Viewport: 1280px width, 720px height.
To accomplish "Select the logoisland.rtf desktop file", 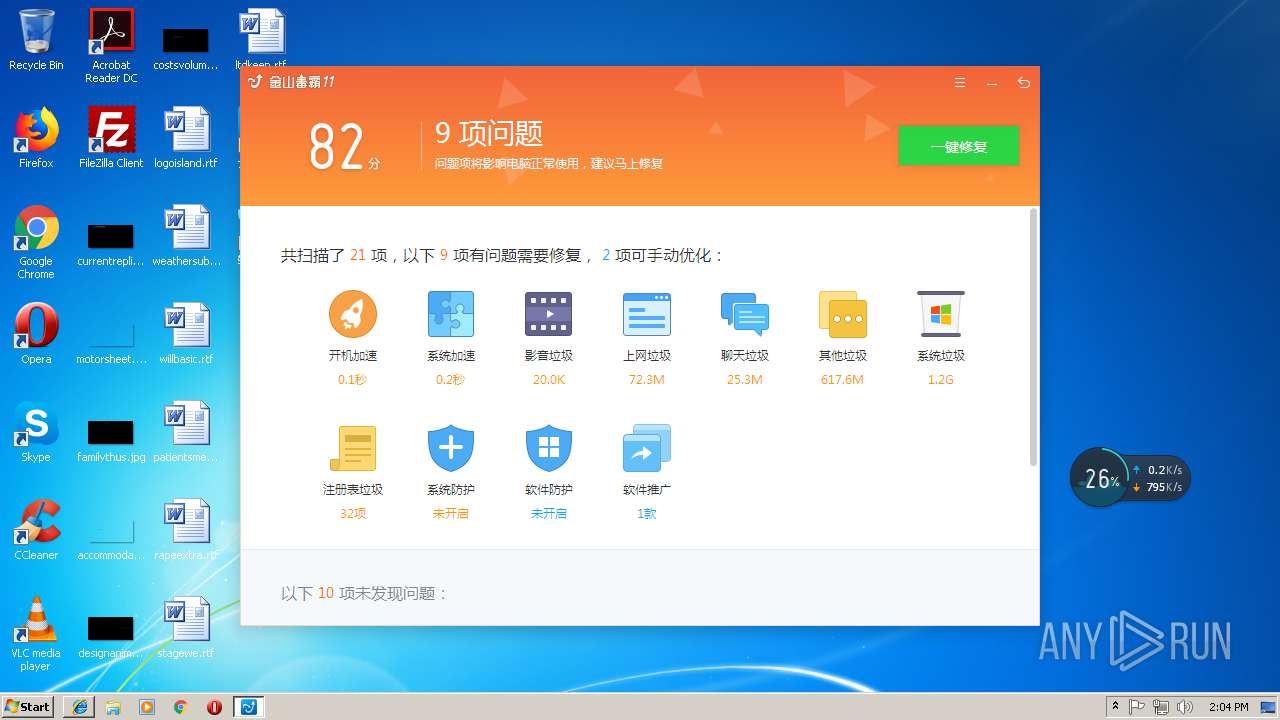I will tap(186, 137).
